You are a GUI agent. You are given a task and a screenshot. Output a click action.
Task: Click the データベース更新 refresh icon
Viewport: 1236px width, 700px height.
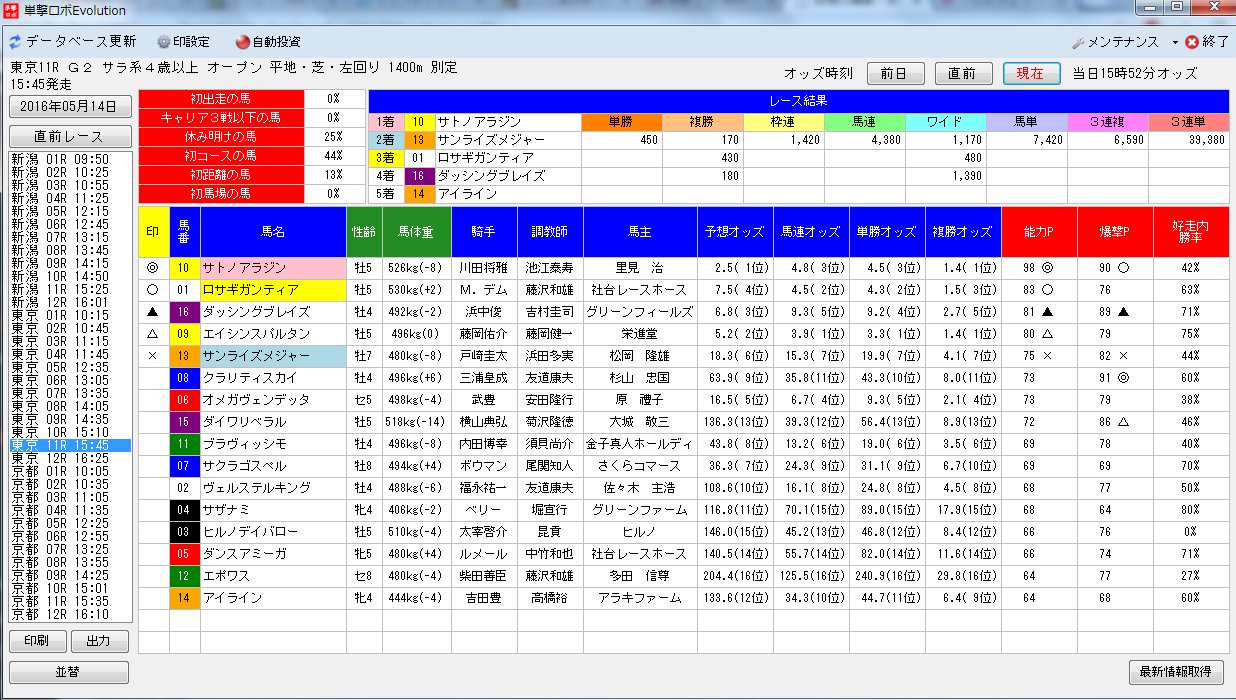15,42
